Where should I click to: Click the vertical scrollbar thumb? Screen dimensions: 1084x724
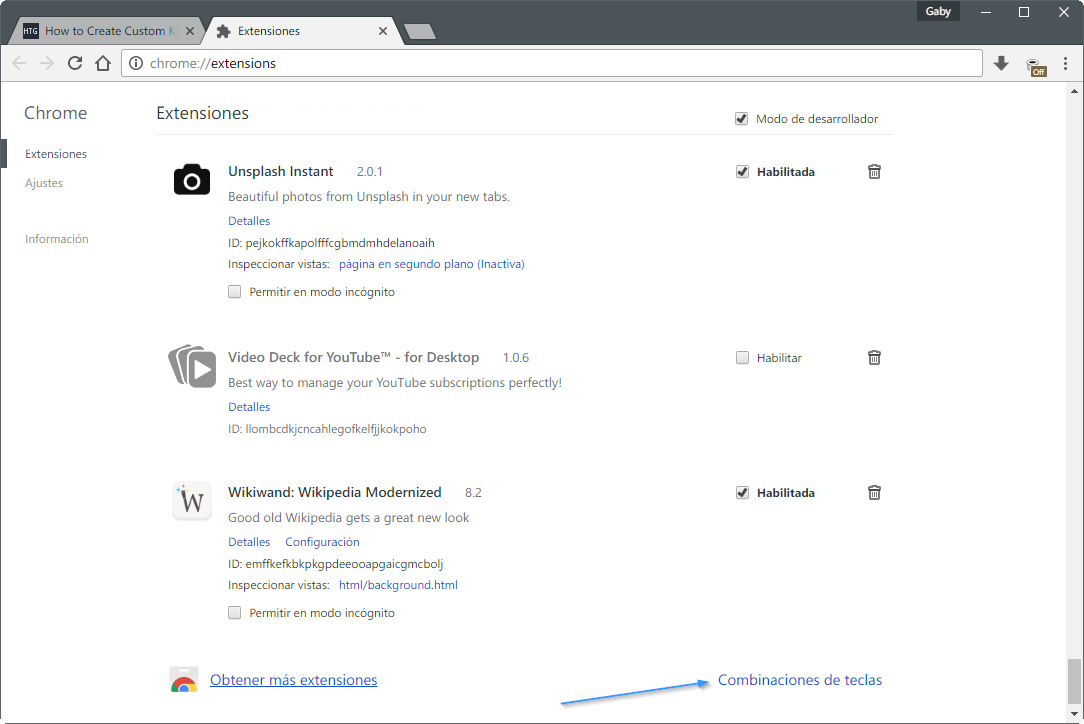click(1074, 680)
